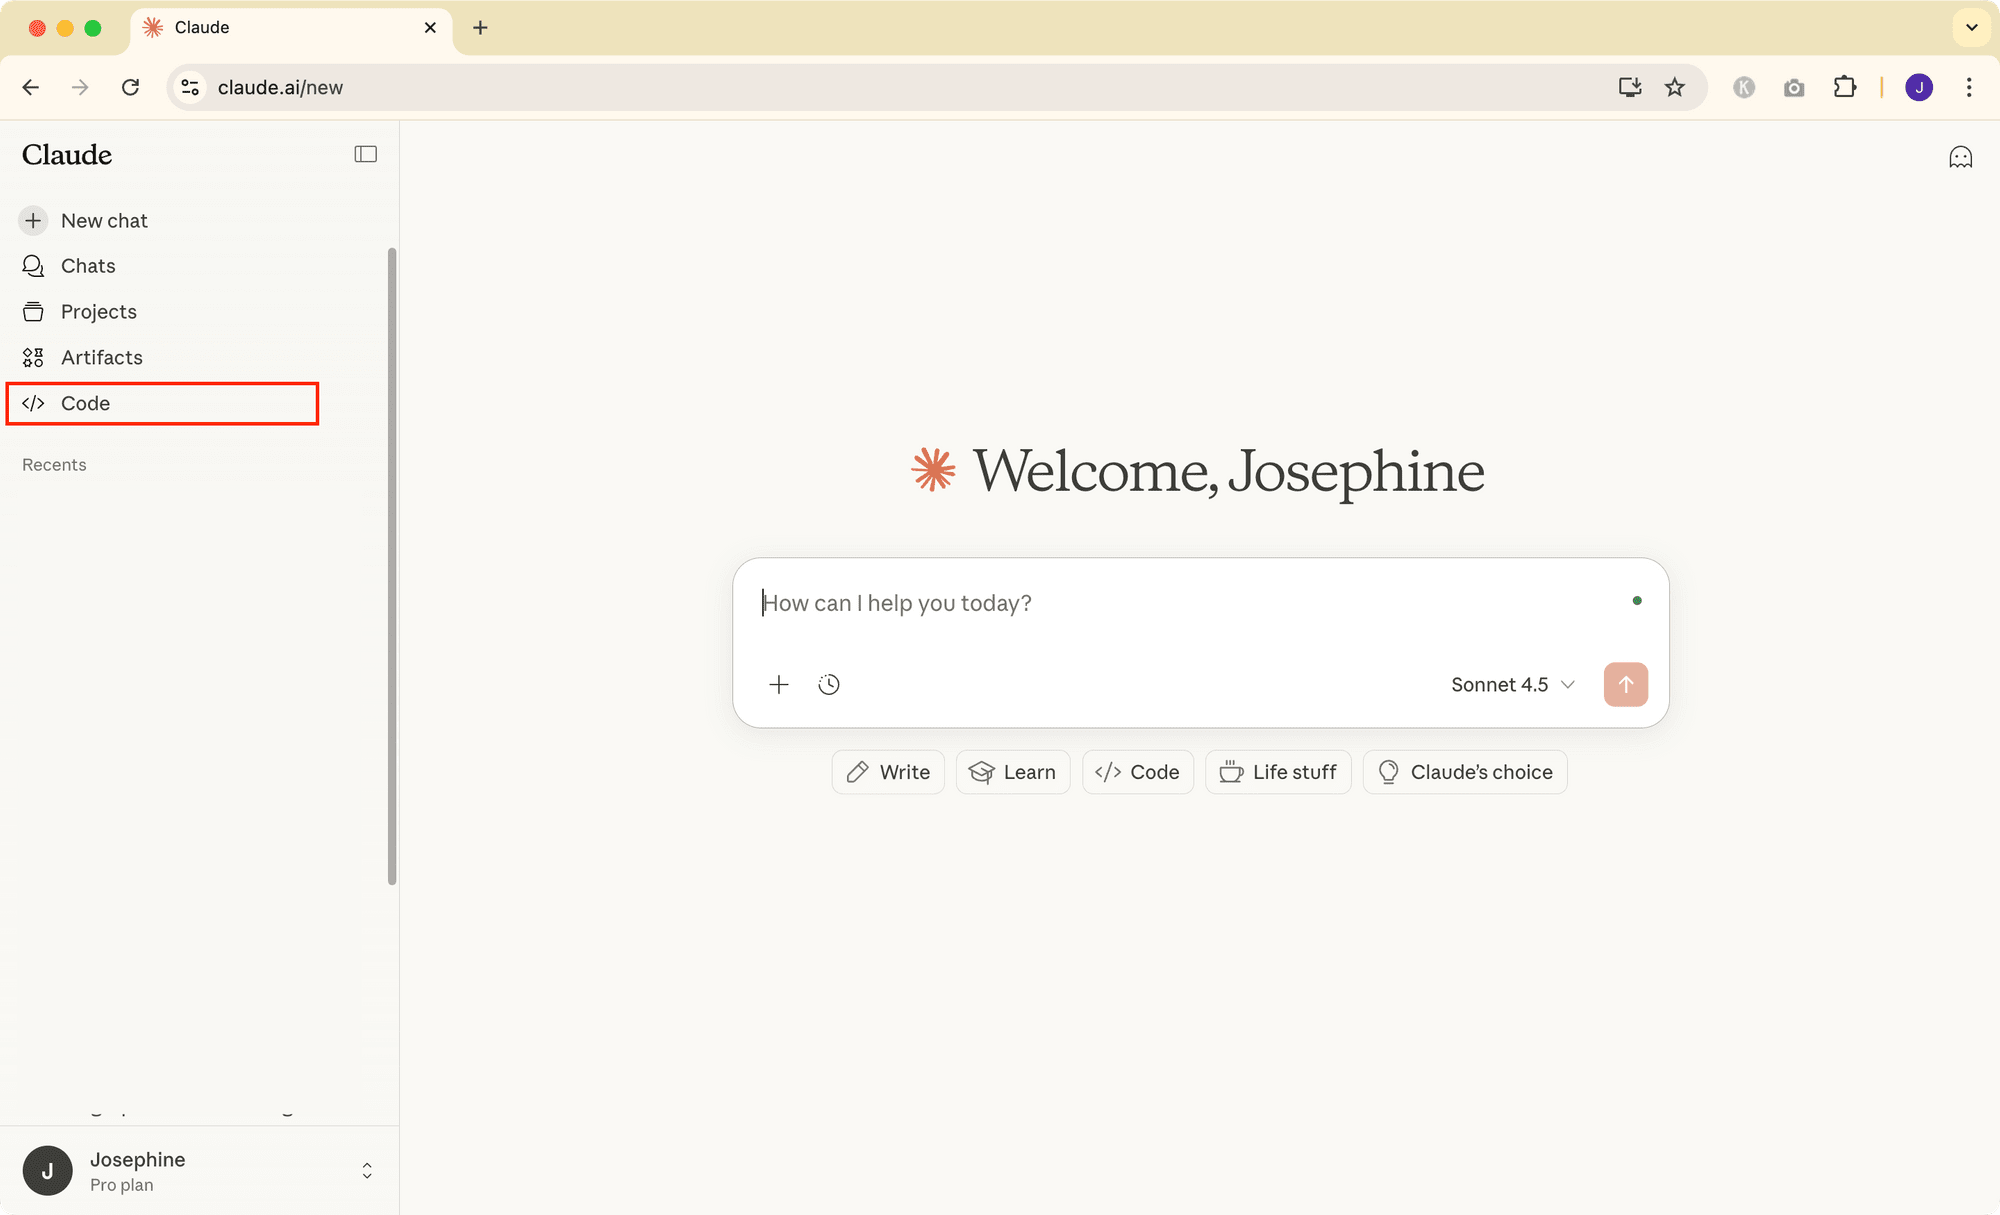Open the Artifacts section
This screenshot has height=1215, width=2000.
100,357
